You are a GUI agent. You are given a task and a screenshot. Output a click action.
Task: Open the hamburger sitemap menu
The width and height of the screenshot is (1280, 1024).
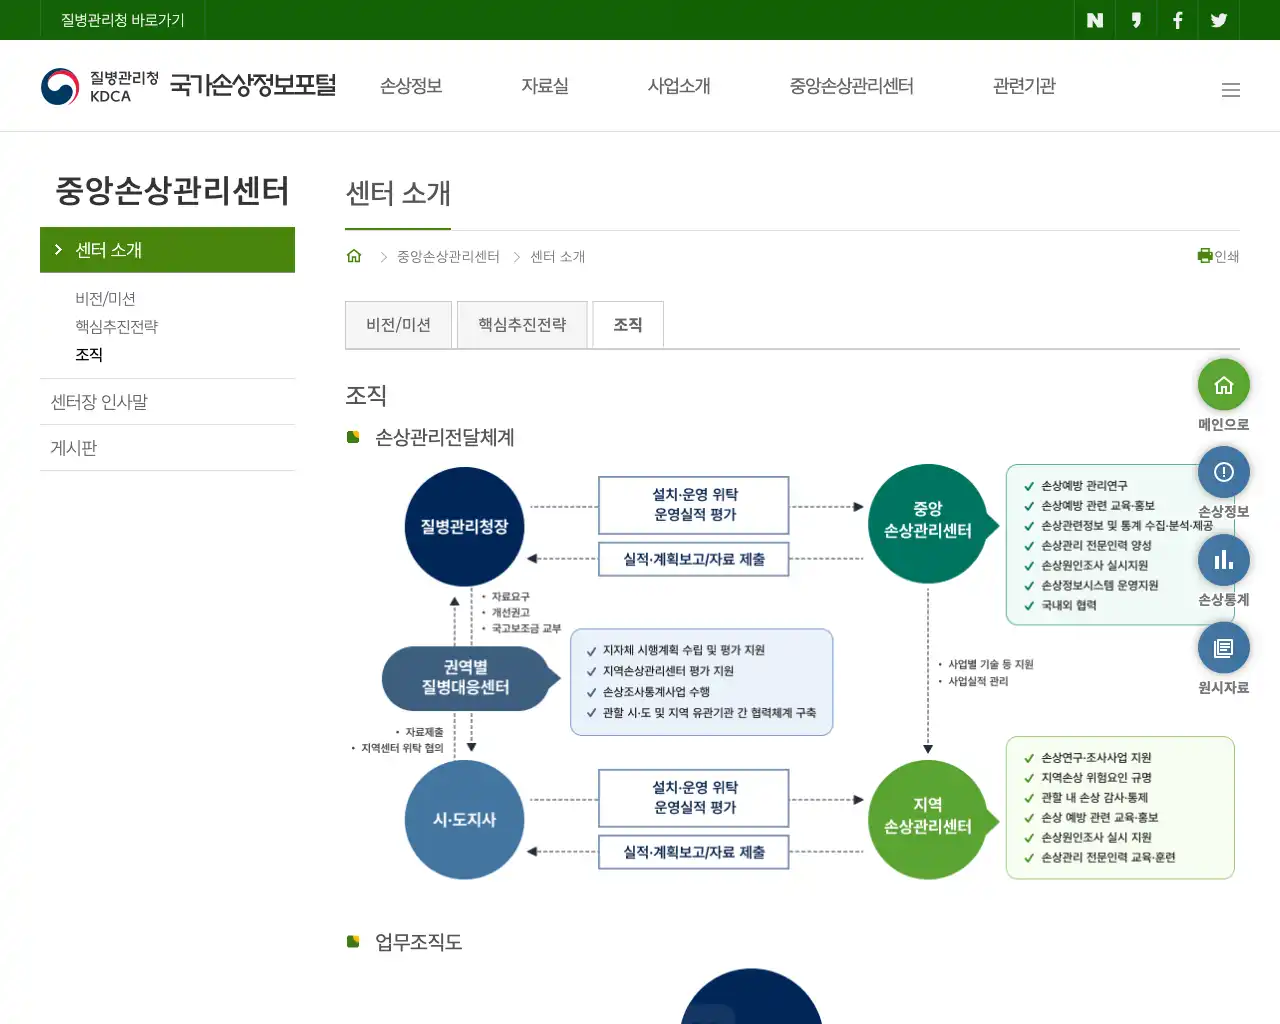pyautogui.click(x=1231, y=90)
